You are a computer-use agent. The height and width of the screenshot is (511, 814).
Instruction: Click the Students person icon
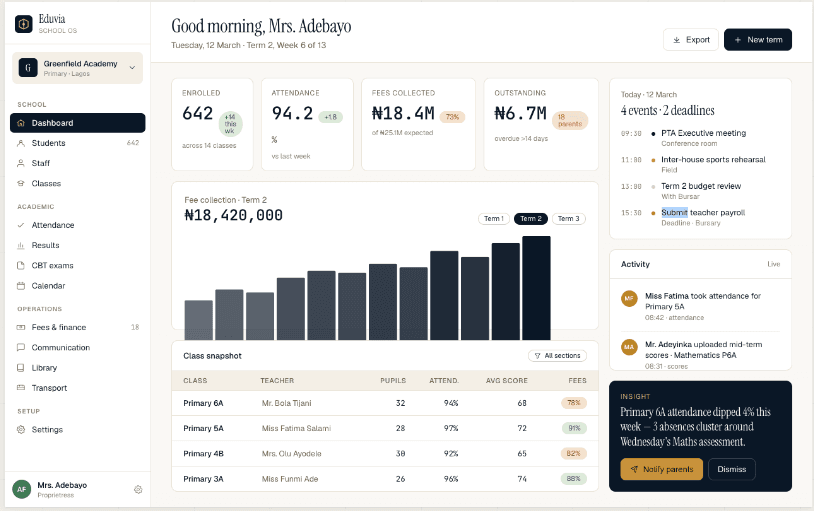tap(21, 143)
